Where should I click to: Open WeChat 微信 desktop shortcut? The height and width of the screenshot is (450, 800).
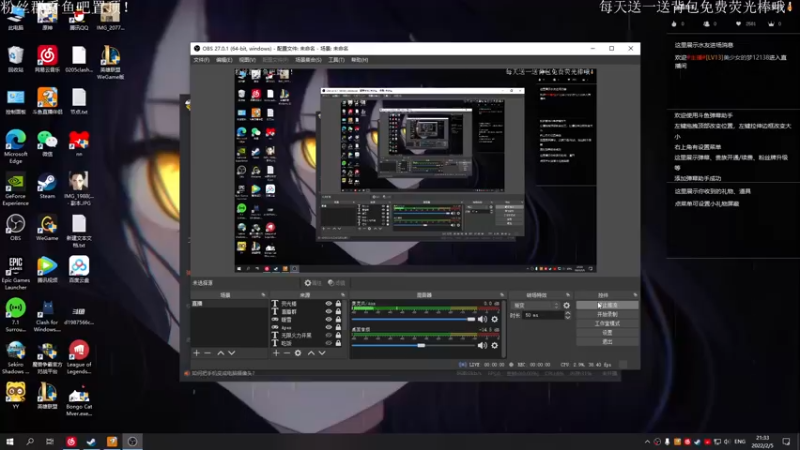pos(47,144)
